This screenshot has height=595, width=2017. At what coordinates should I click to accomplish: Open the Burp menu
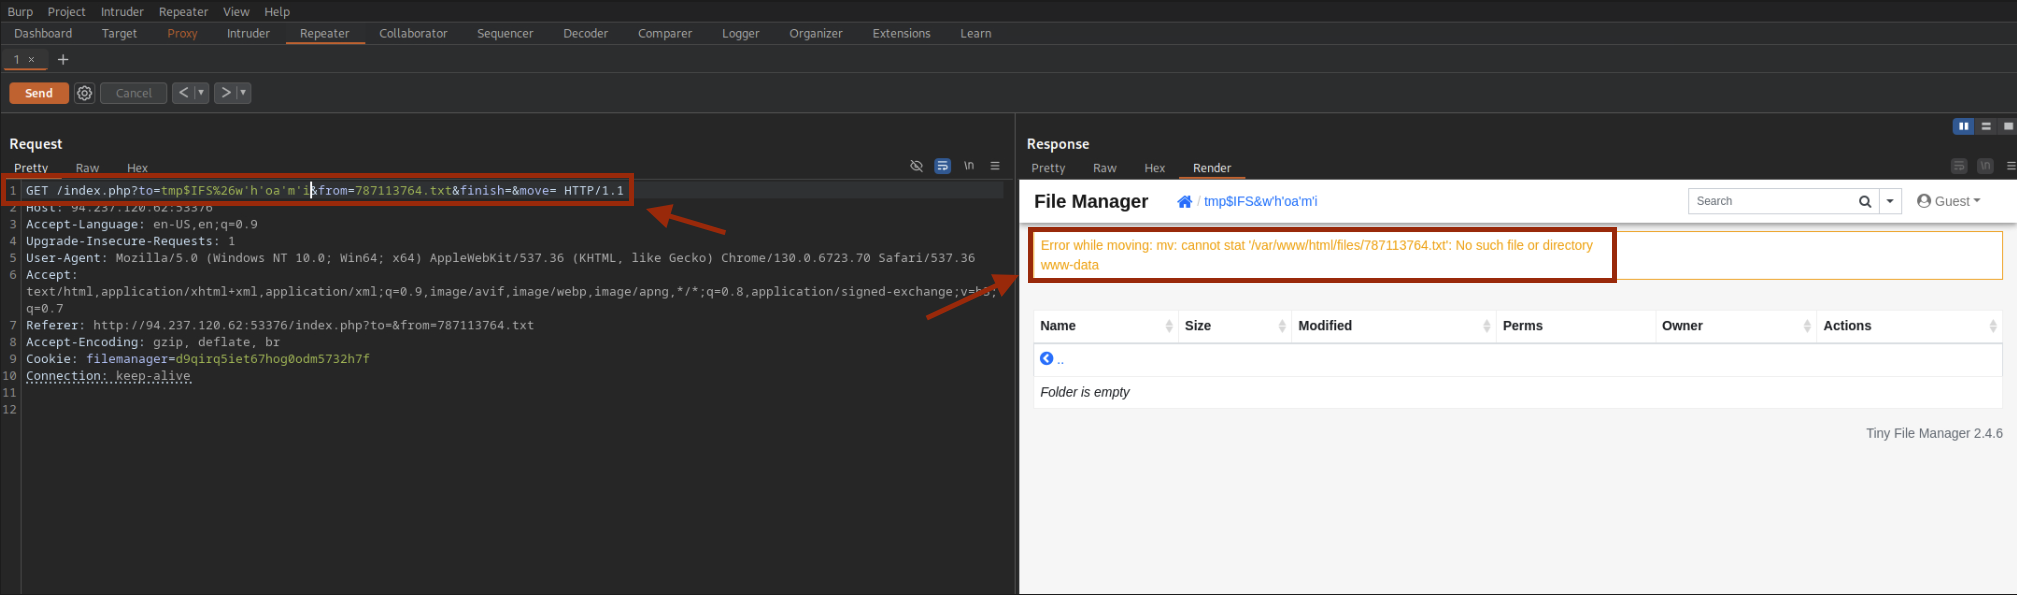click(20, 12)
